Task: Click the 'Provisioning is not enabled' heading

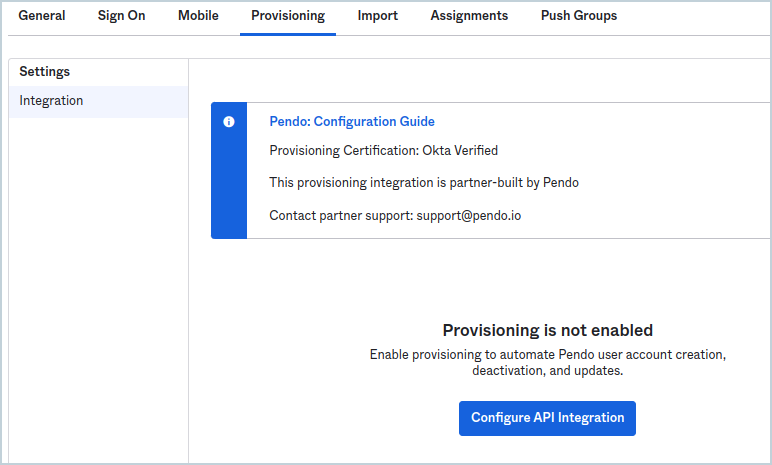Action: pyautogui.click(x=547, y=330)
